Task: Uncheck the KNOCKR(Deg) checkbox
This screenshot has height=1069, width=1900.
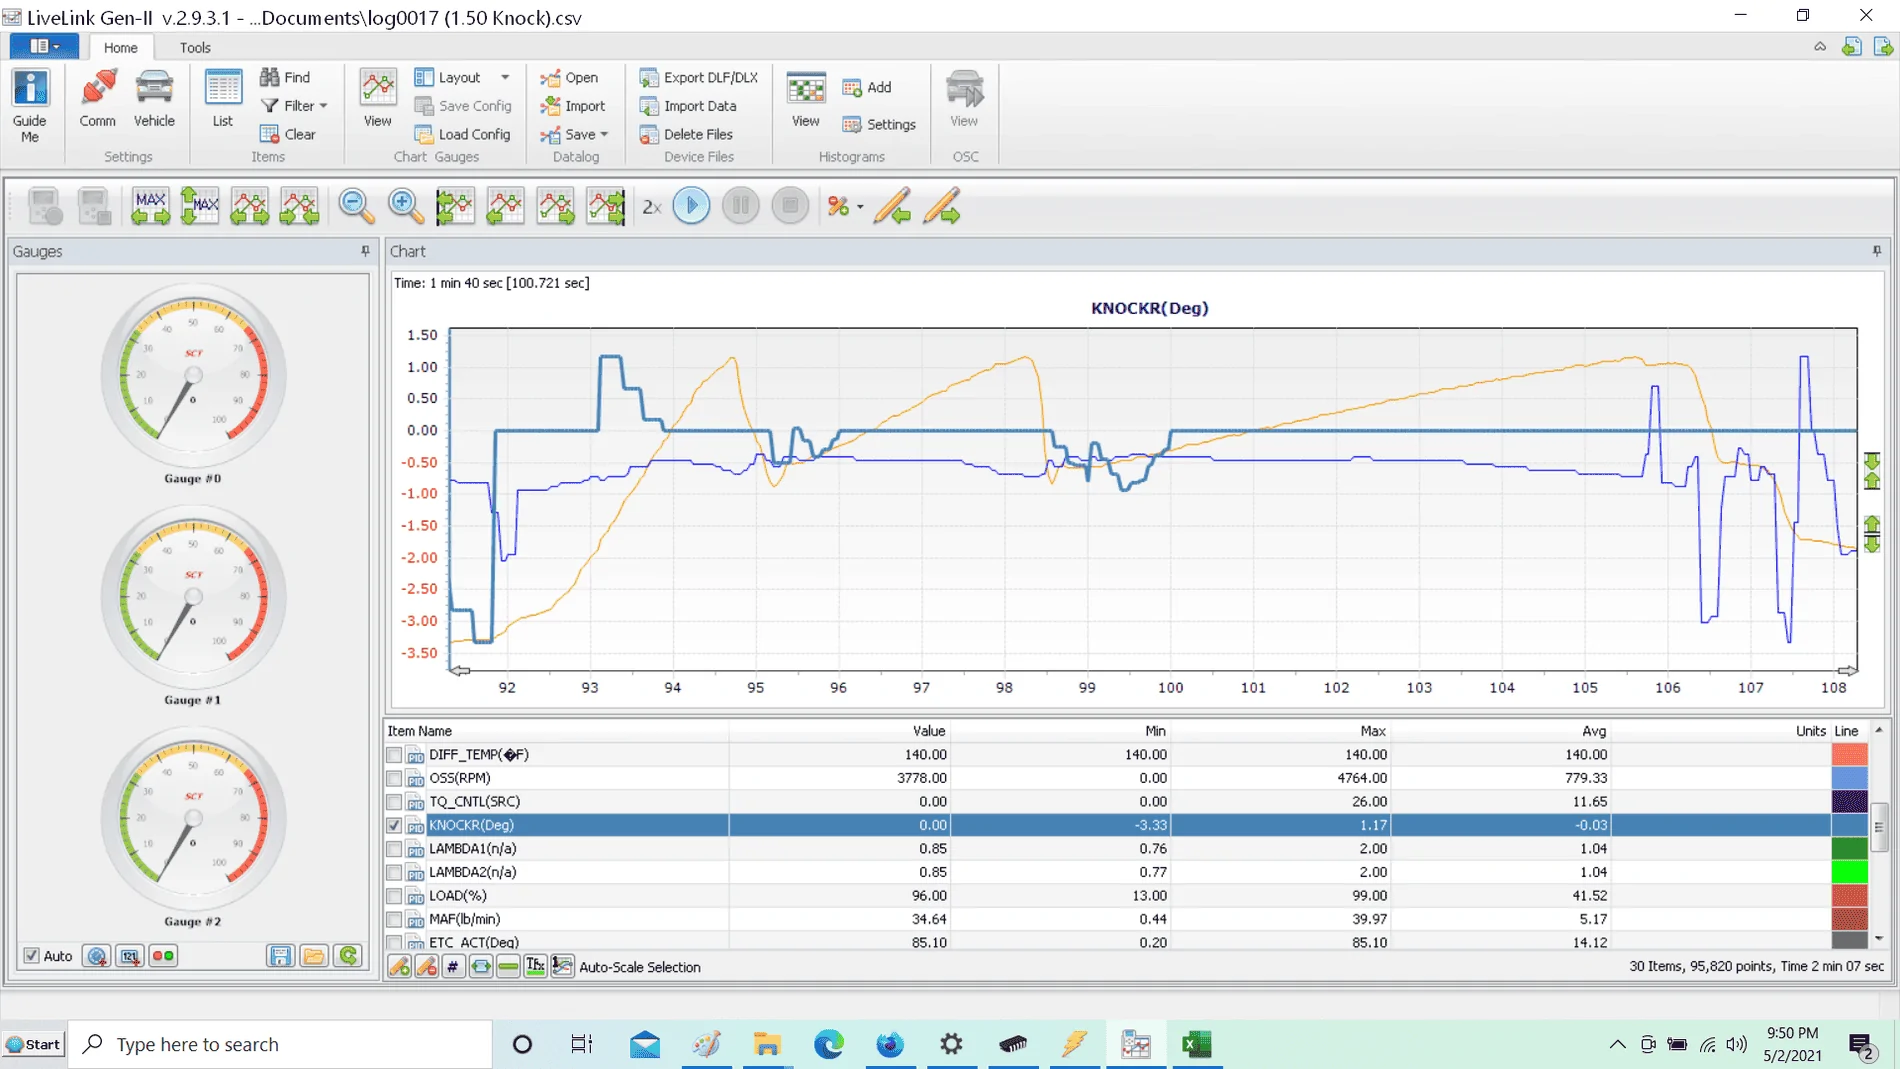Action: pos(394,825)
